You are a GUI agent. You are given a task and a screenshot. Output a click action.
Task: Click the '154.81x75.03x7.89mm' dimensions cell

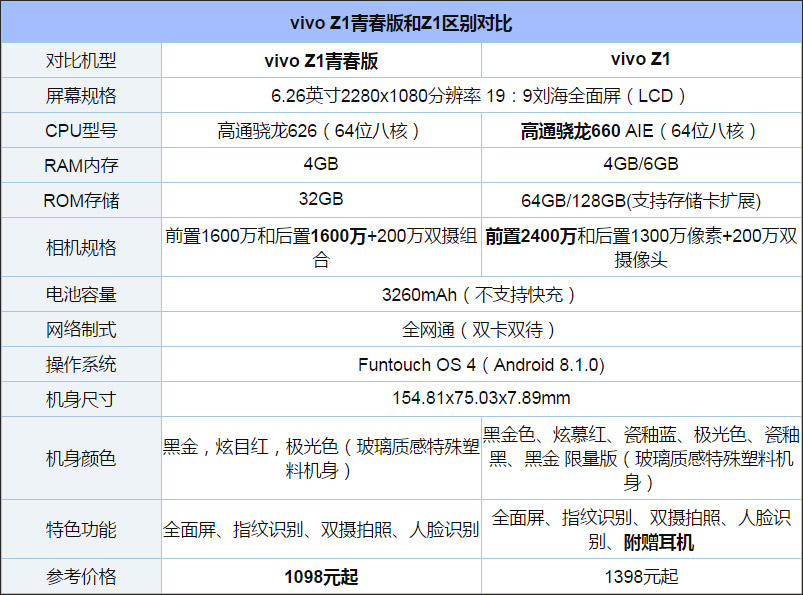coord(481,398)
